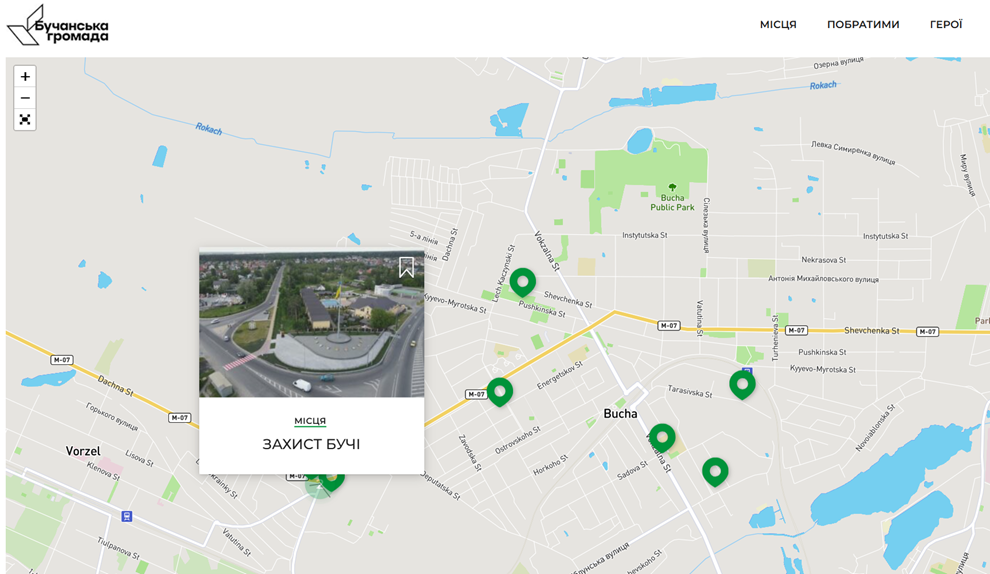The width and height of the screenshot is (990, 574).
Task: Bookmark the Захист Бучі card
Action: pyautogui.click(x=407, y=267)
